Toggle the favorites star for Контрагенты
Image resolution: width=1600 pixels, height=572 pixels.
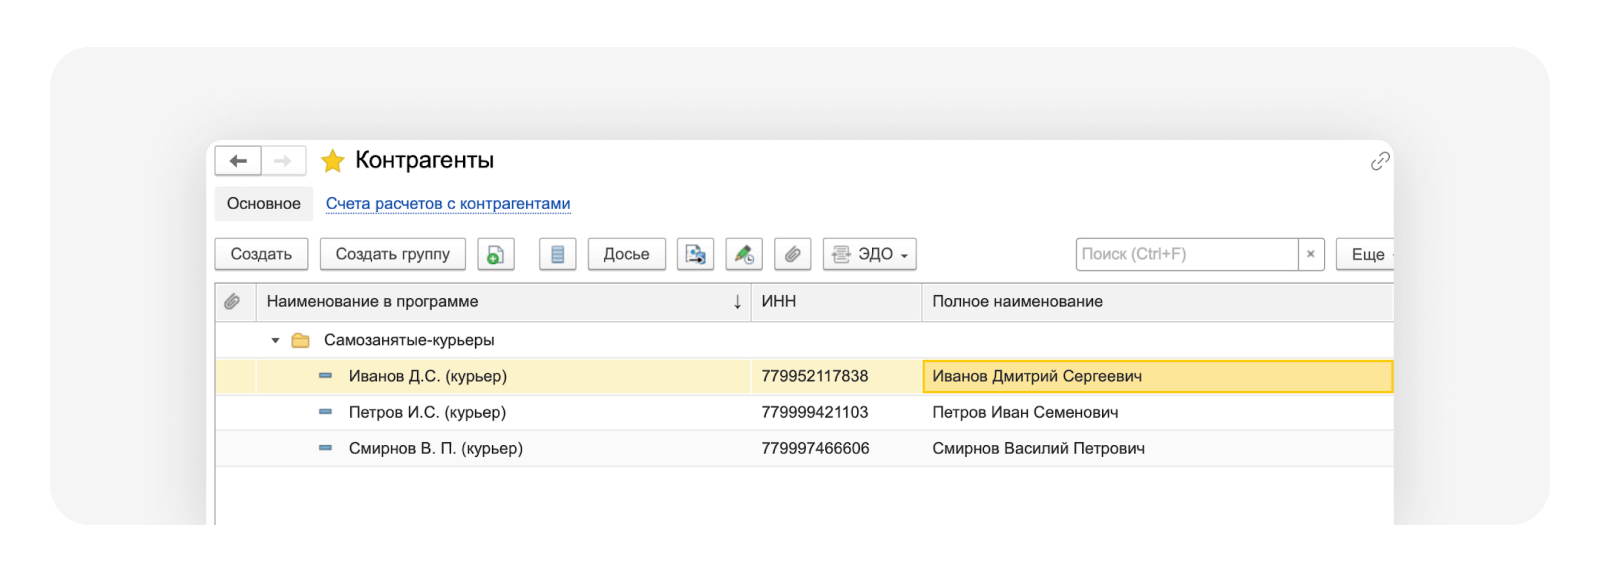(x=333, y=161)
